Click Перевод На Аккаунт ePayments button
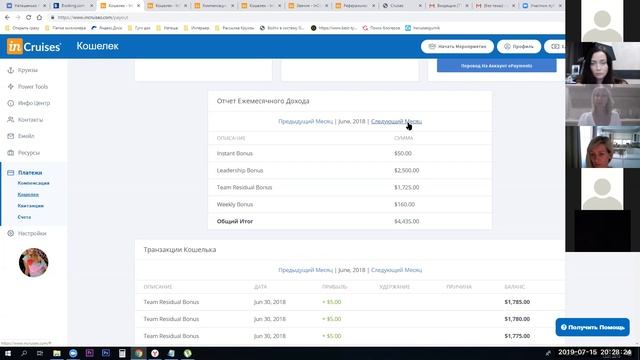This screenshot has height=360, width=640. [496, 66]
